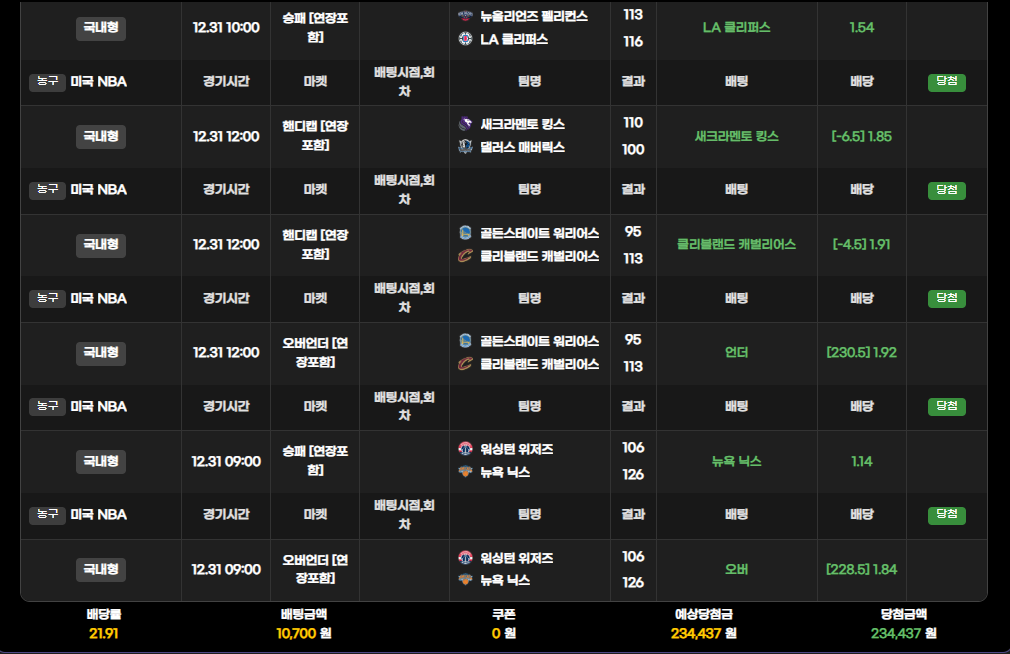Click Cleveland Cavaliers logo in 언더 230.5 row
The width and height of the screenshot is (1010, 654).
point(465,364)
